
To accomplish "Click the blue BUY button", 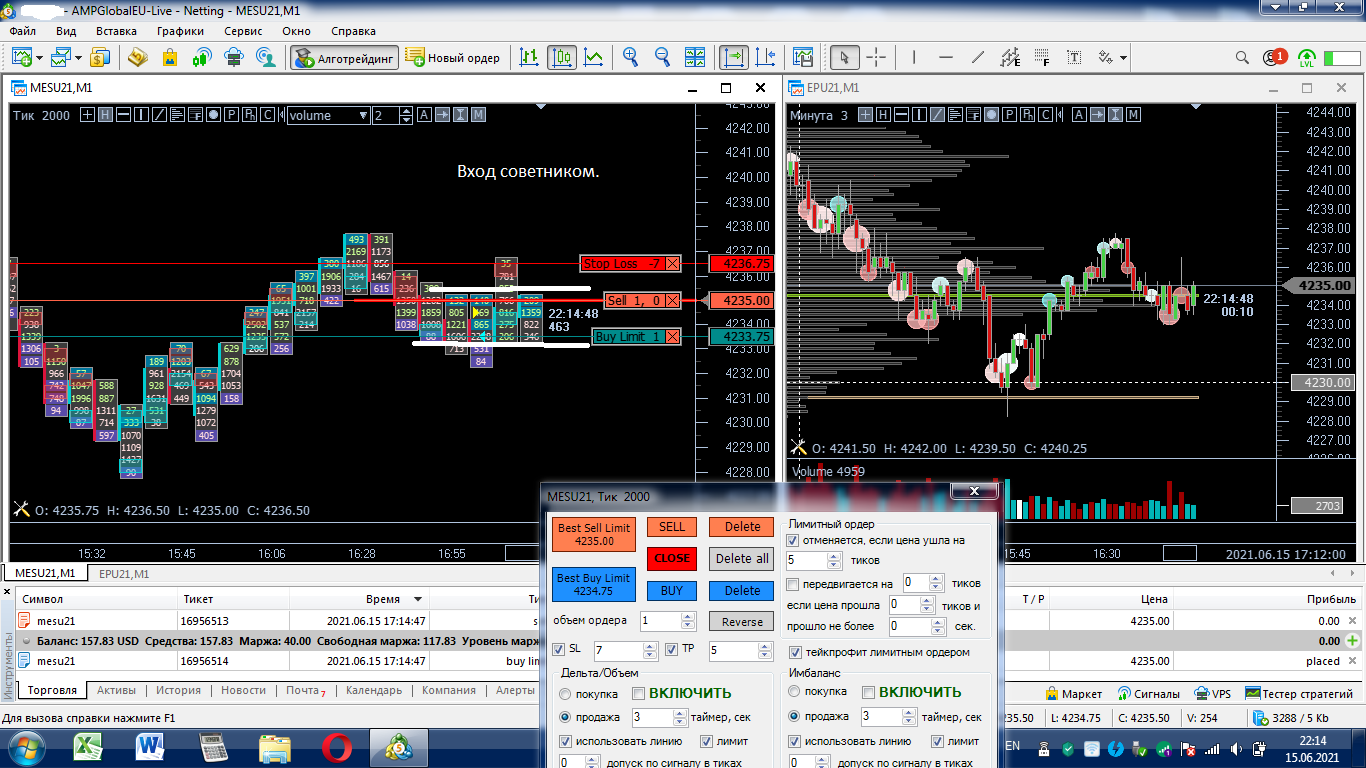I will coord(672,591).
